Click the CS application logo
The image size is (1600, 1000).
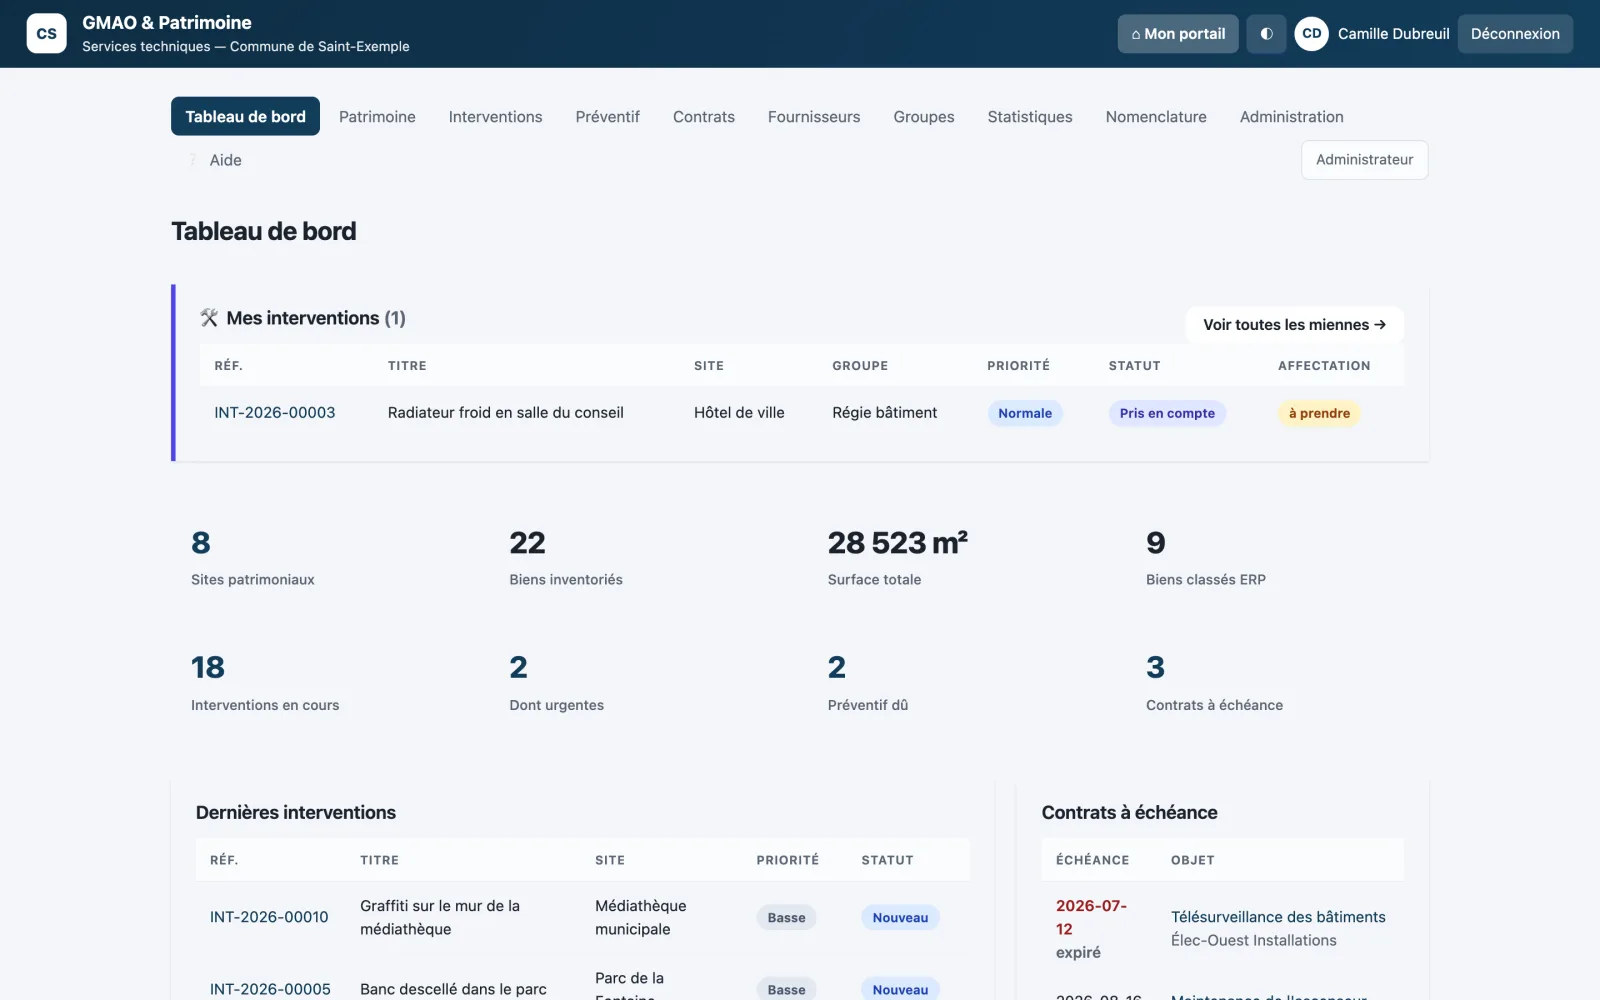point(46,33)
